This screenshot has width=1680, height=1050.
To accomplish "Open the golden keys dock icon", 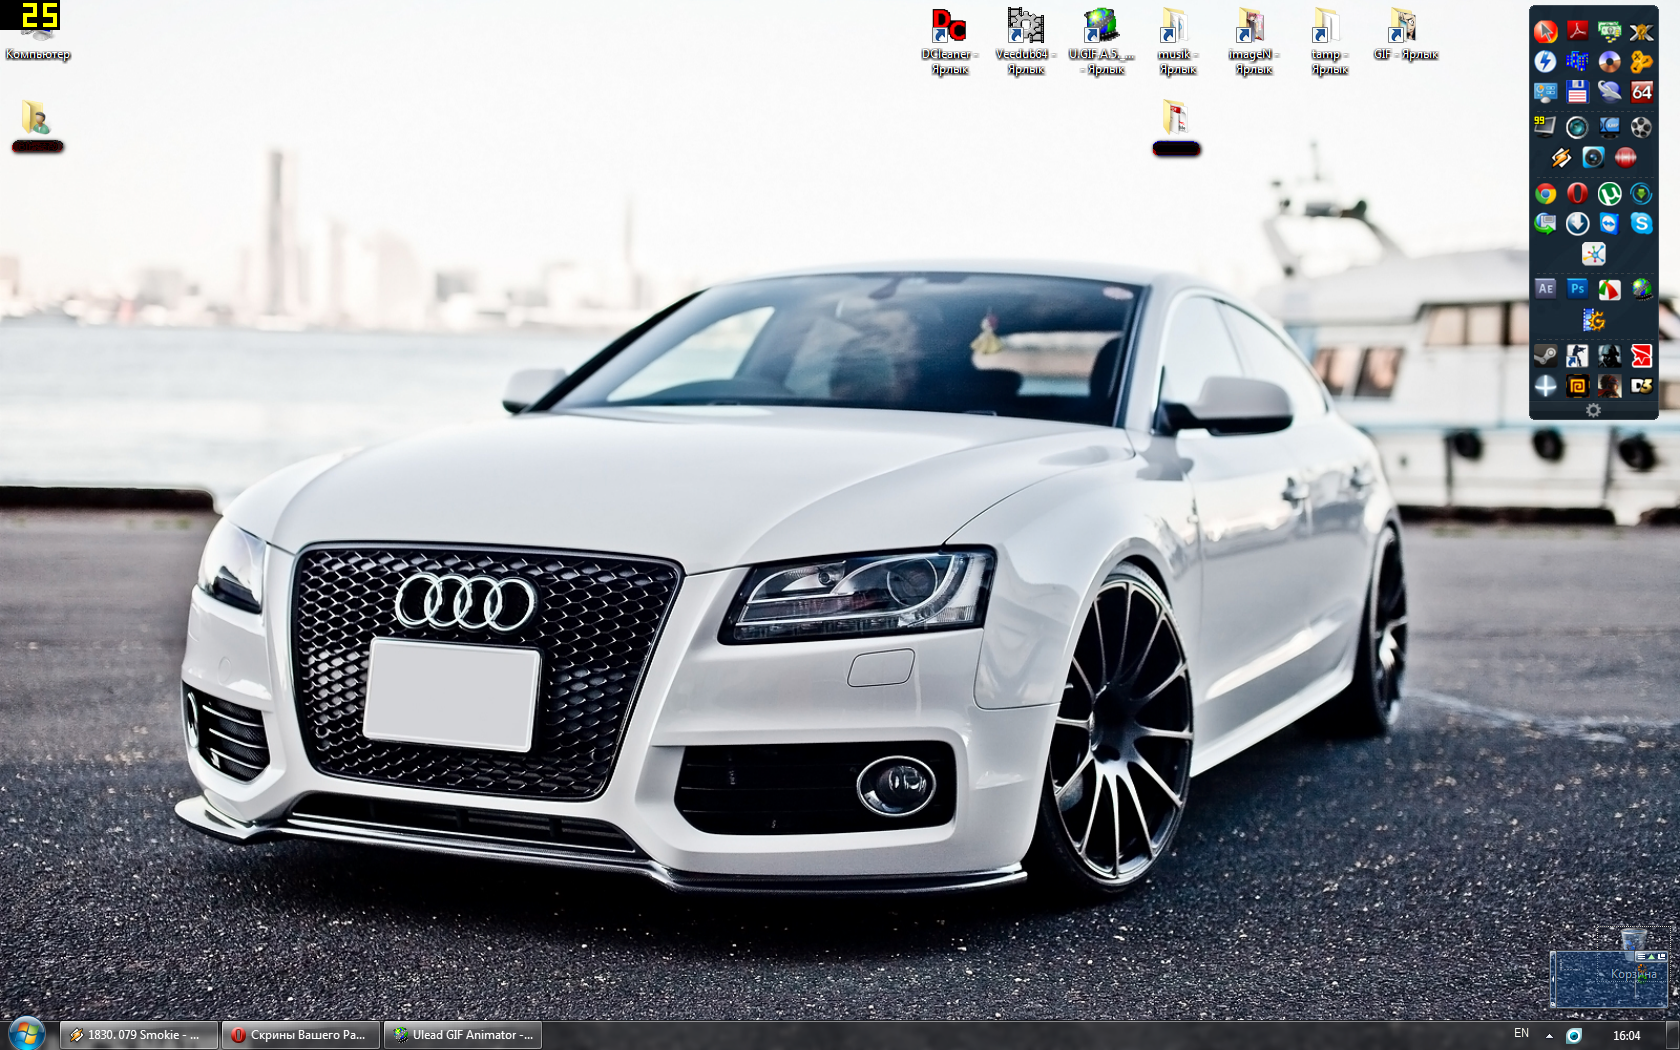I will pos(1641,62).
